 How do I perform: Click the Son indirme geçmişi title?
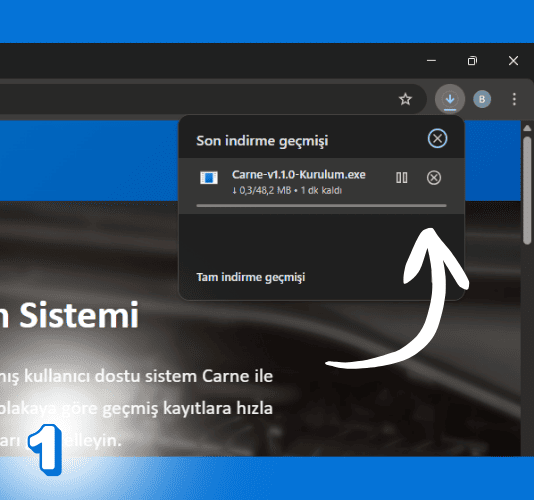pyautogui.click(x=262, y=141)
